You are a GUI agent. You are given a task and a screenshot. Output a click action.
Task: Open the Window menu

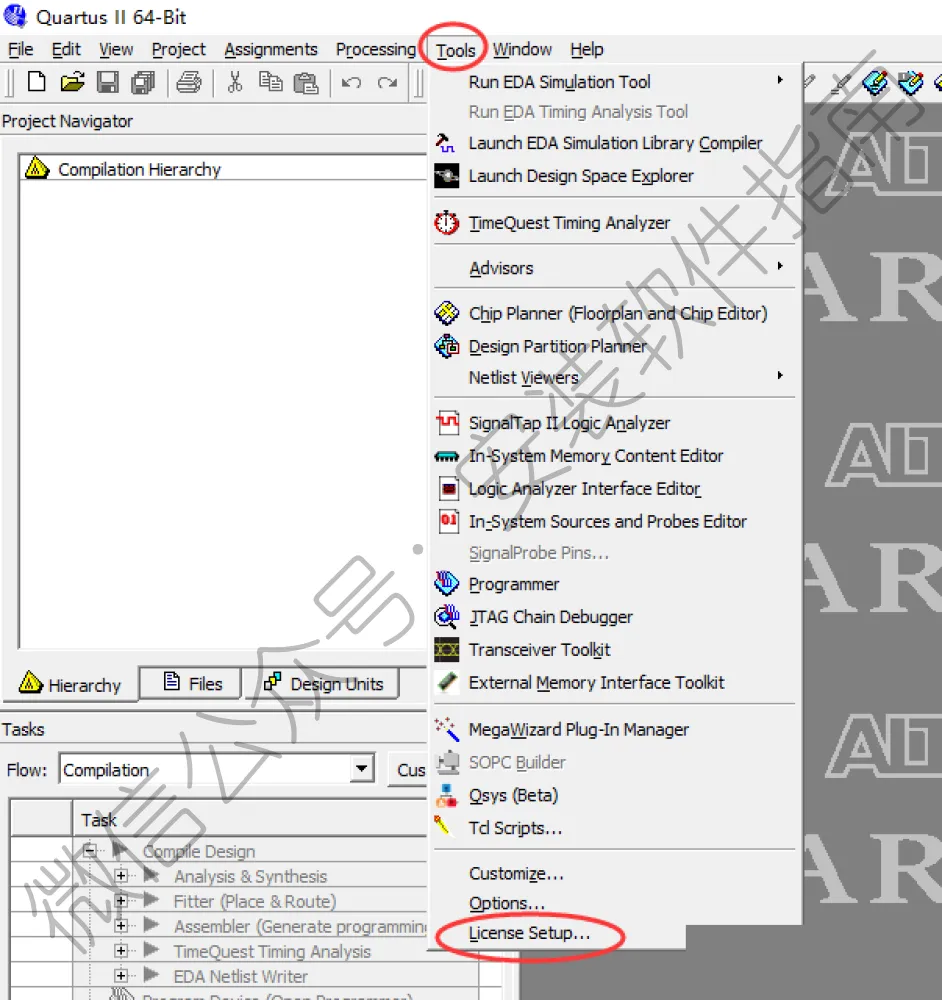pyautogui.click(x=522, y=49)
